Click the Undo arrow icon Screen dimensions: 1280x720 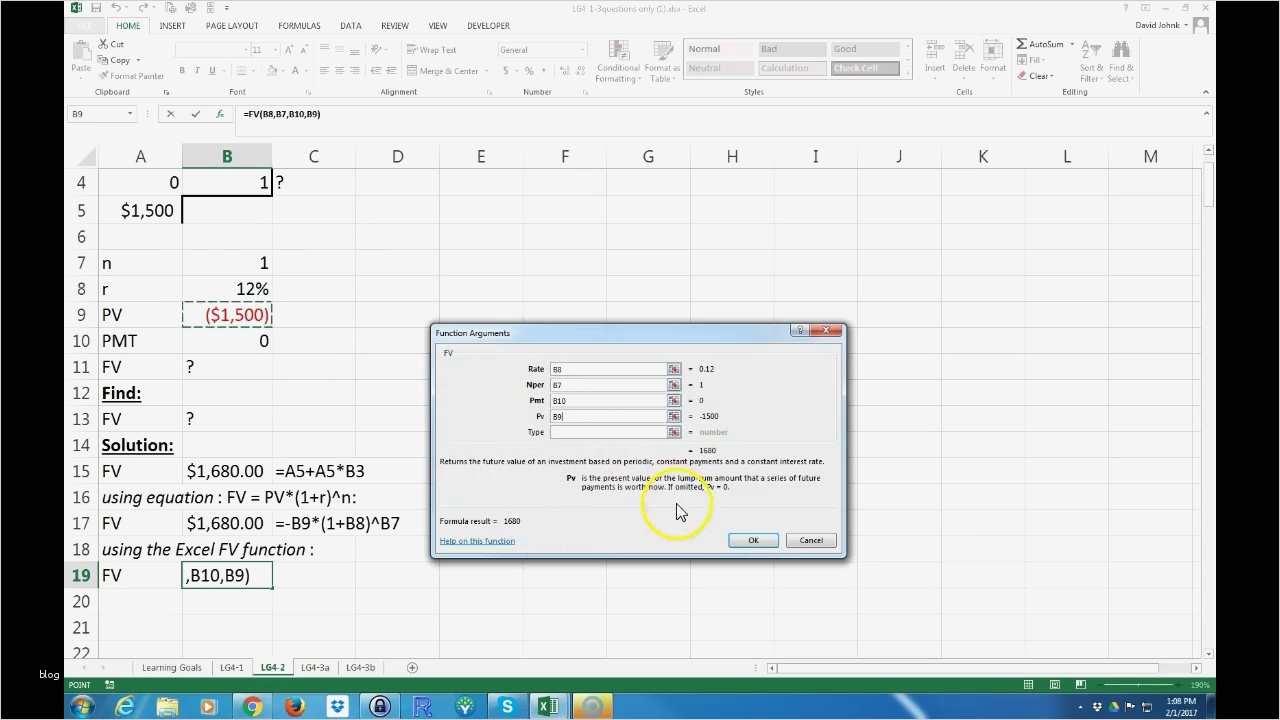[117, 8]
